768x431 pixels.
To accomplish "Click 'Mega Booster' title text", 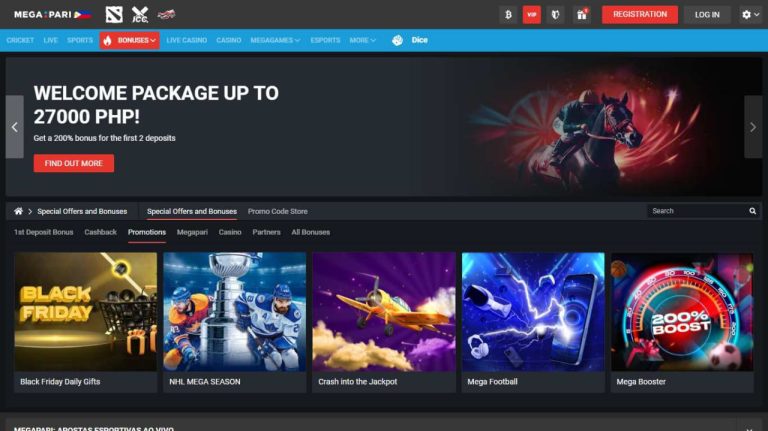I will [641, 382].
